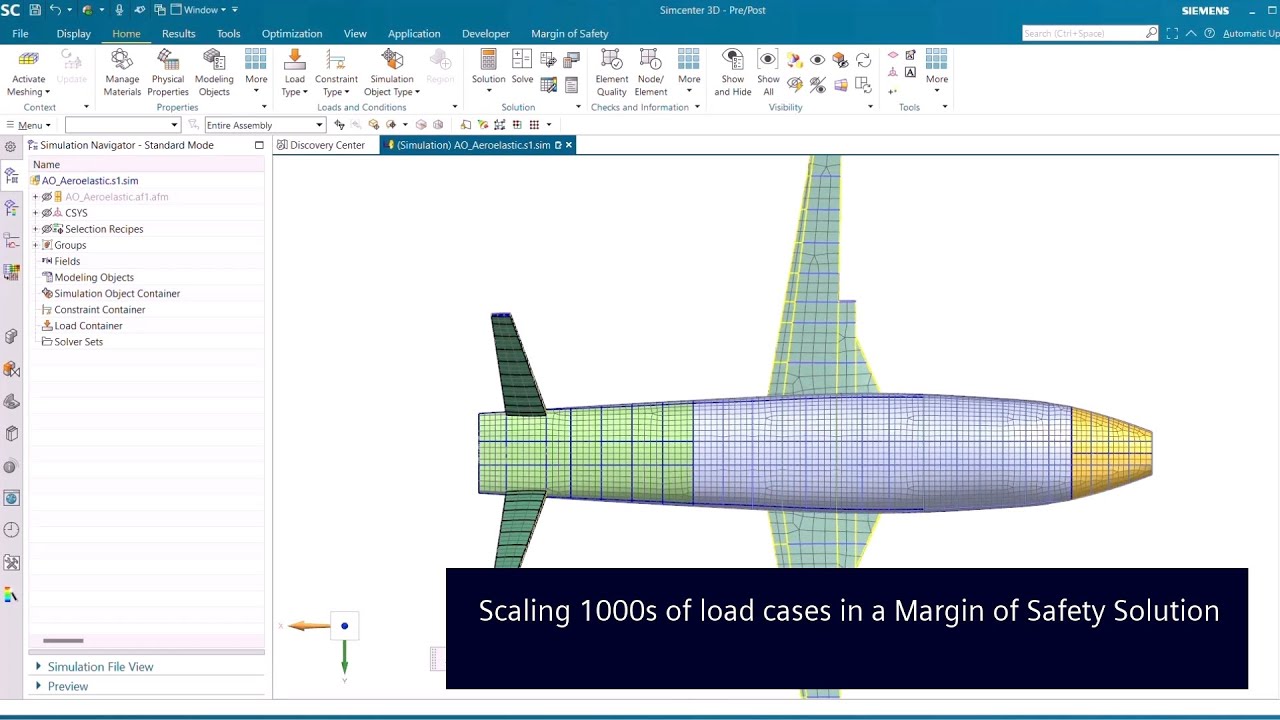This screenshot has width=1280, height=720.
Task: Toggle visibility of Selection Recipes
Action: click(x=46, y=229)
